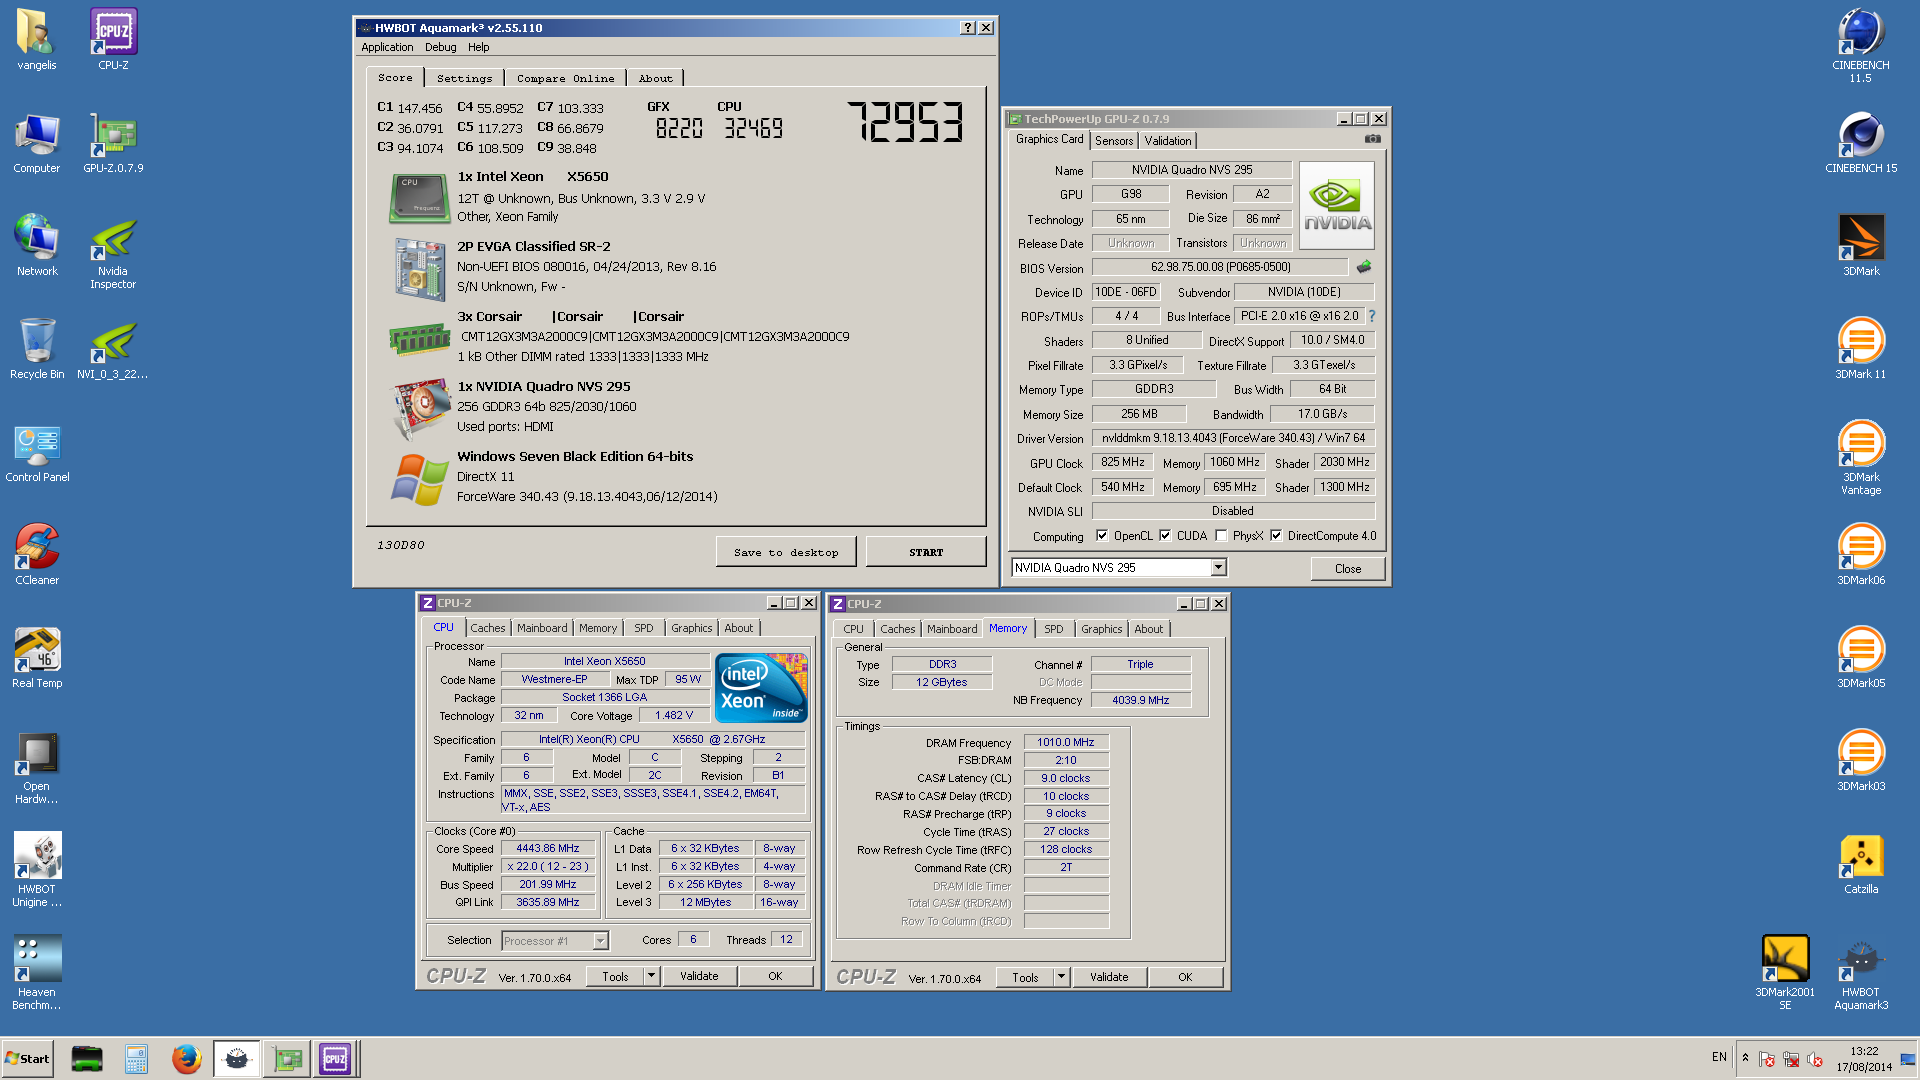Click the Close button in GPU-Z
Viewport: 1920px width, 1080px height.
tap(1347, 569)
